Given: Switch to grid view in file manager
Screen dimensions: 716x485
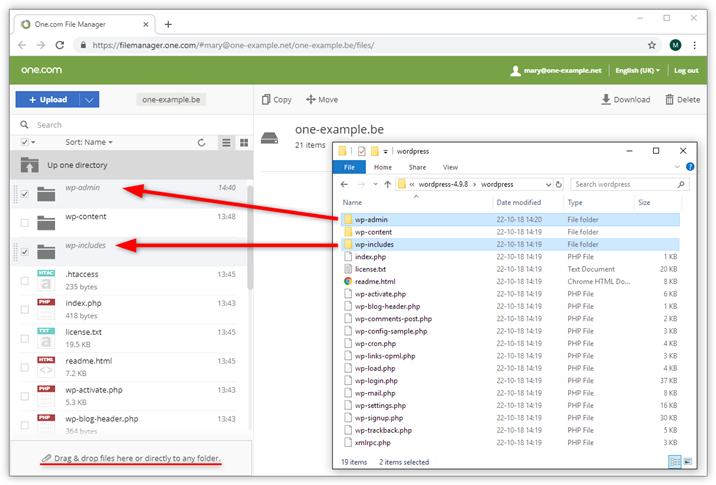Looking at the screenshot, I should tap(244, 142).
